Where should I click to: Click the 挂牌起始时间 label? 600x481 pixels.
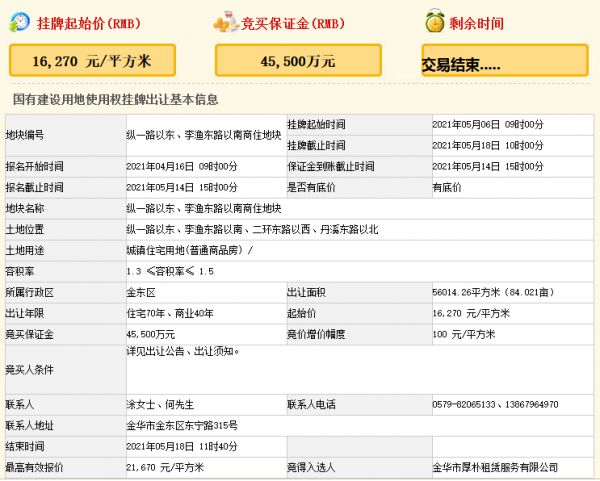(x=316, y=124)
